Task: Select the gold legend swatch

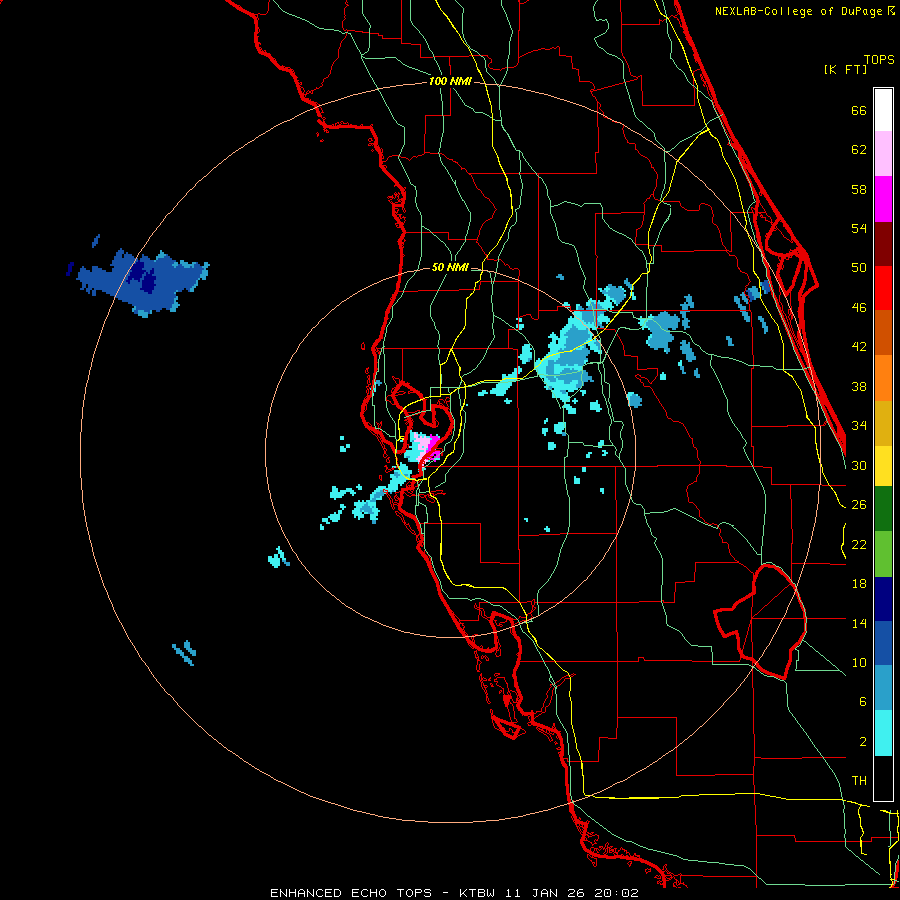Action: [x=883, y=423]
